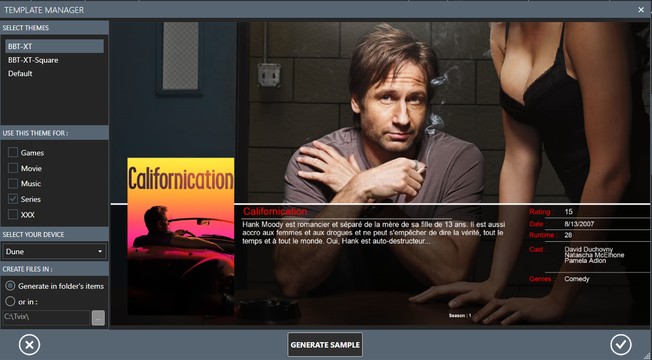652x360 pixels.
Task: Tick the Music checkbox
Action: pos(13,183)
